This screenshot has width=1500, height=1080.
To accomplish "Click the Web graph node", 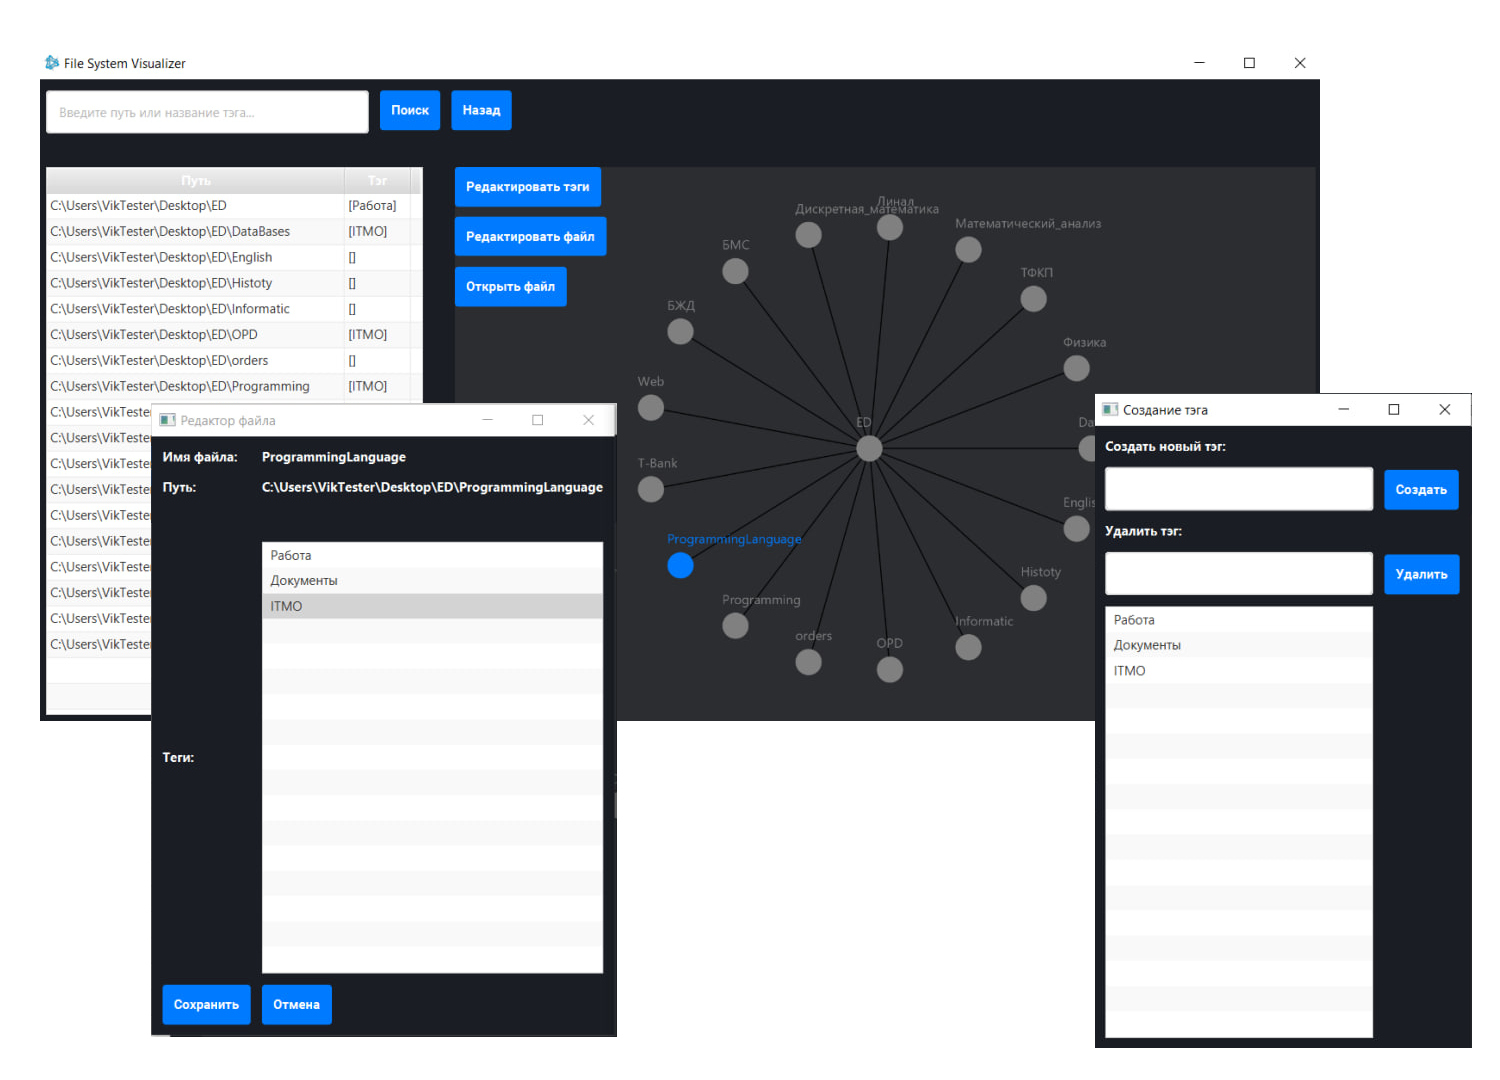I will click(x=651, y=407).
